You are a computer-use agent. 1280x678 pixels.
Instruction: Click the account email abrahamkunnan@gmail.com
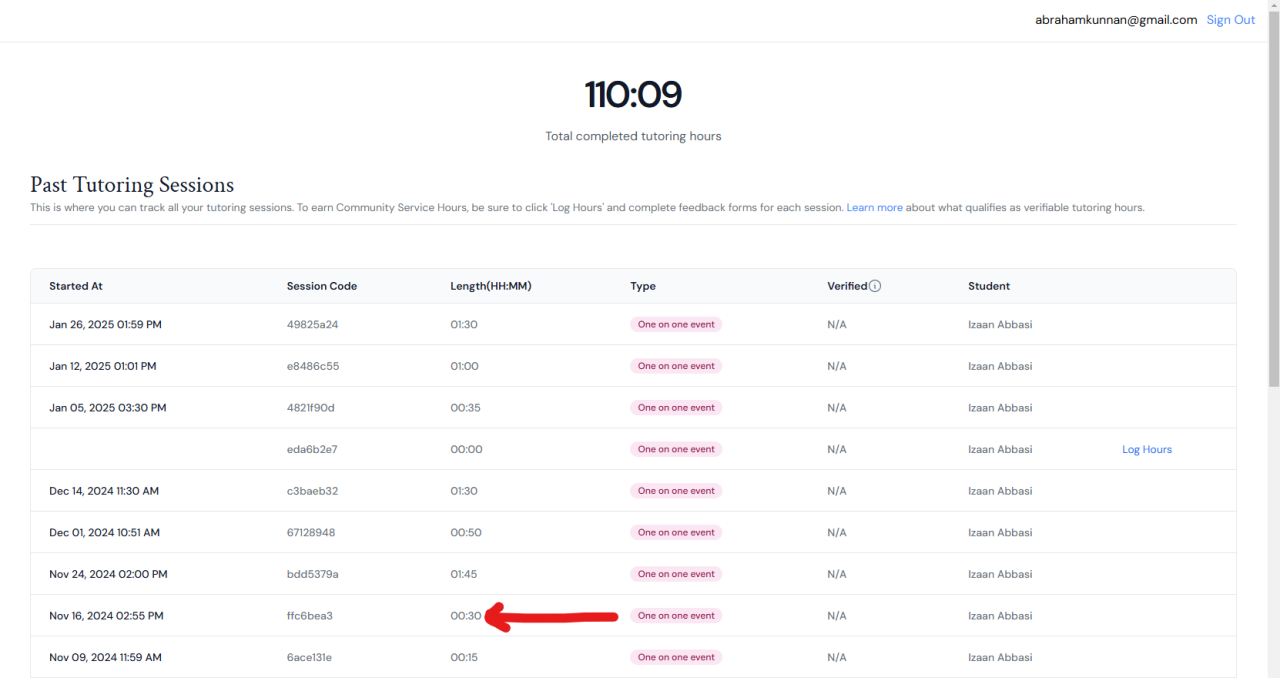point(1115,20)
